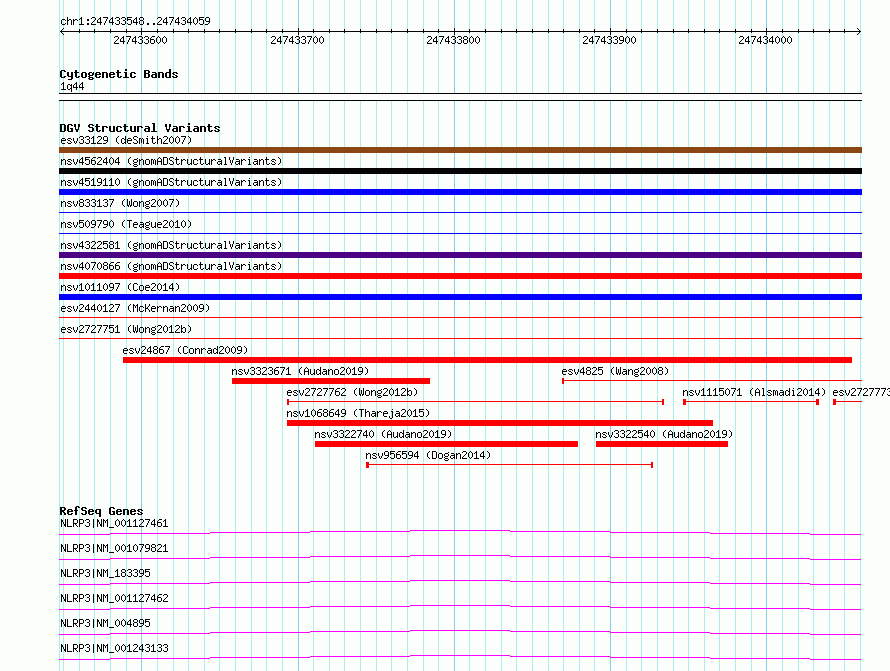Click the NLRP3 NM_001243133 transcript label
The height and width of the screenshot is (671, 890).
pos(114,648)
